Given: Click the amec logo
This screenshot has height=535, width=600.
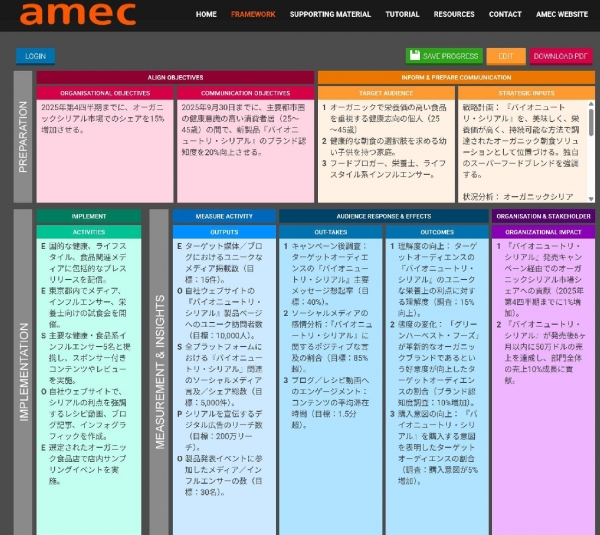Looking at the screenshot, I should coord(78,13).
